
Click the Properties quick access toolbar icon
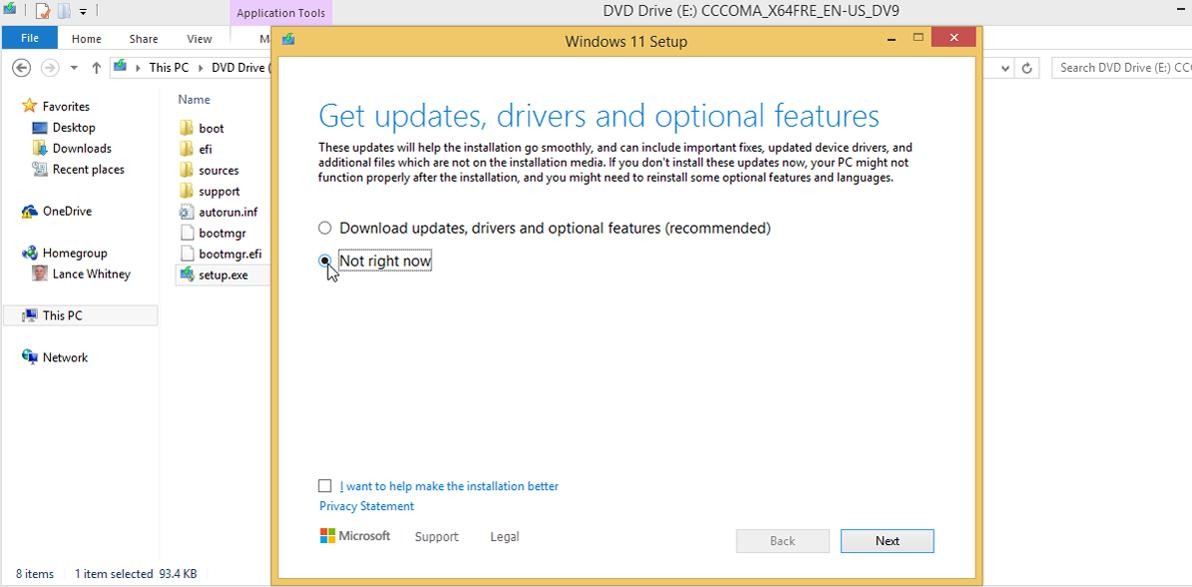(x=43, y=11)
